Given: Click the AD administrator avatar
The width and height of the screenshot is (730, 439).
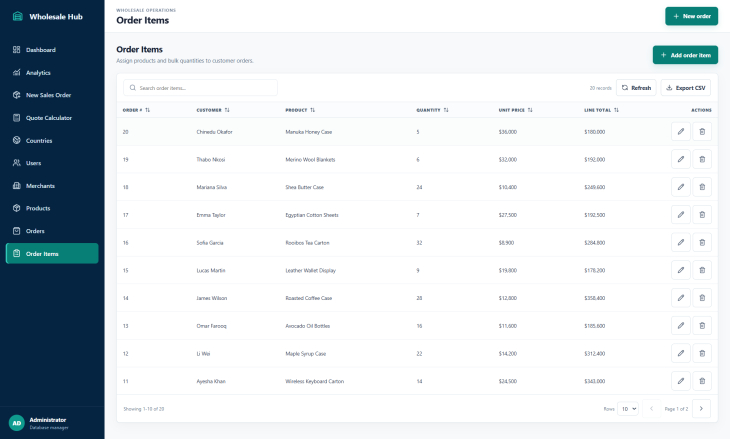Looking at the screenshot, I should pyautogui.click(x=17, y=423).
